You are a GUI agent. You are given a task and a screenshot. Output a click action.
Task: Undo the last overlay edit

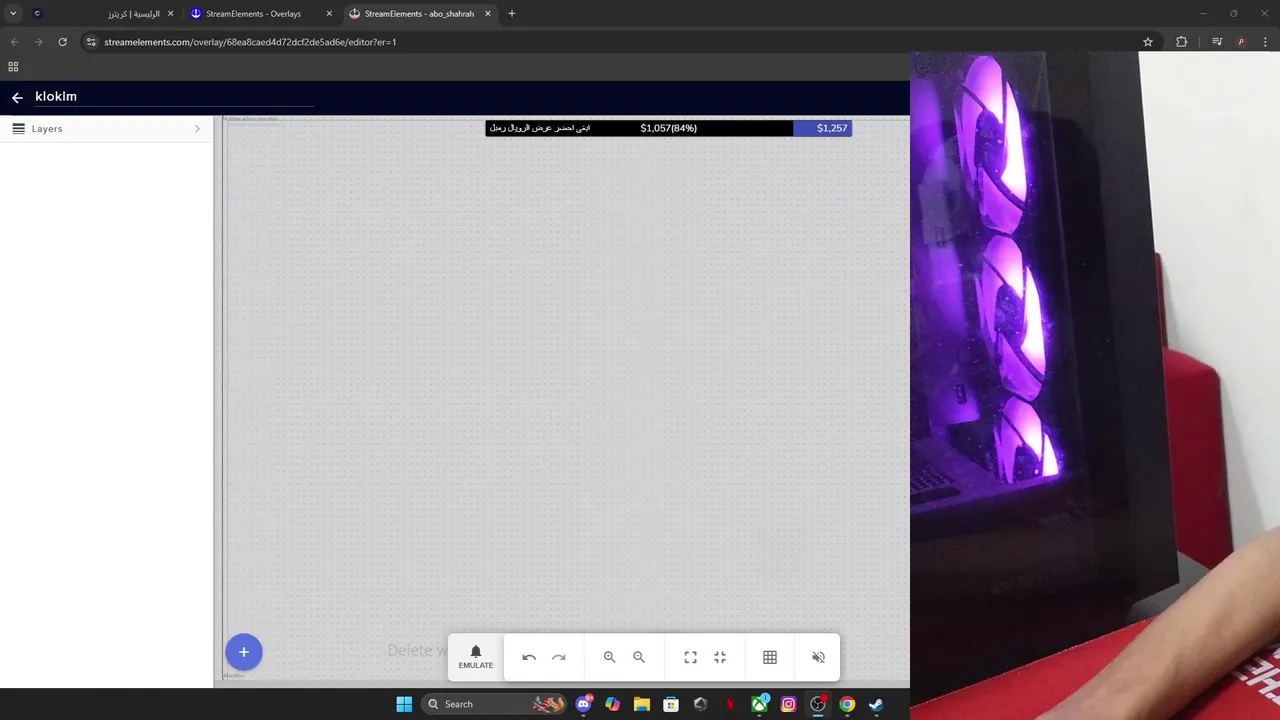pos(529,657)
